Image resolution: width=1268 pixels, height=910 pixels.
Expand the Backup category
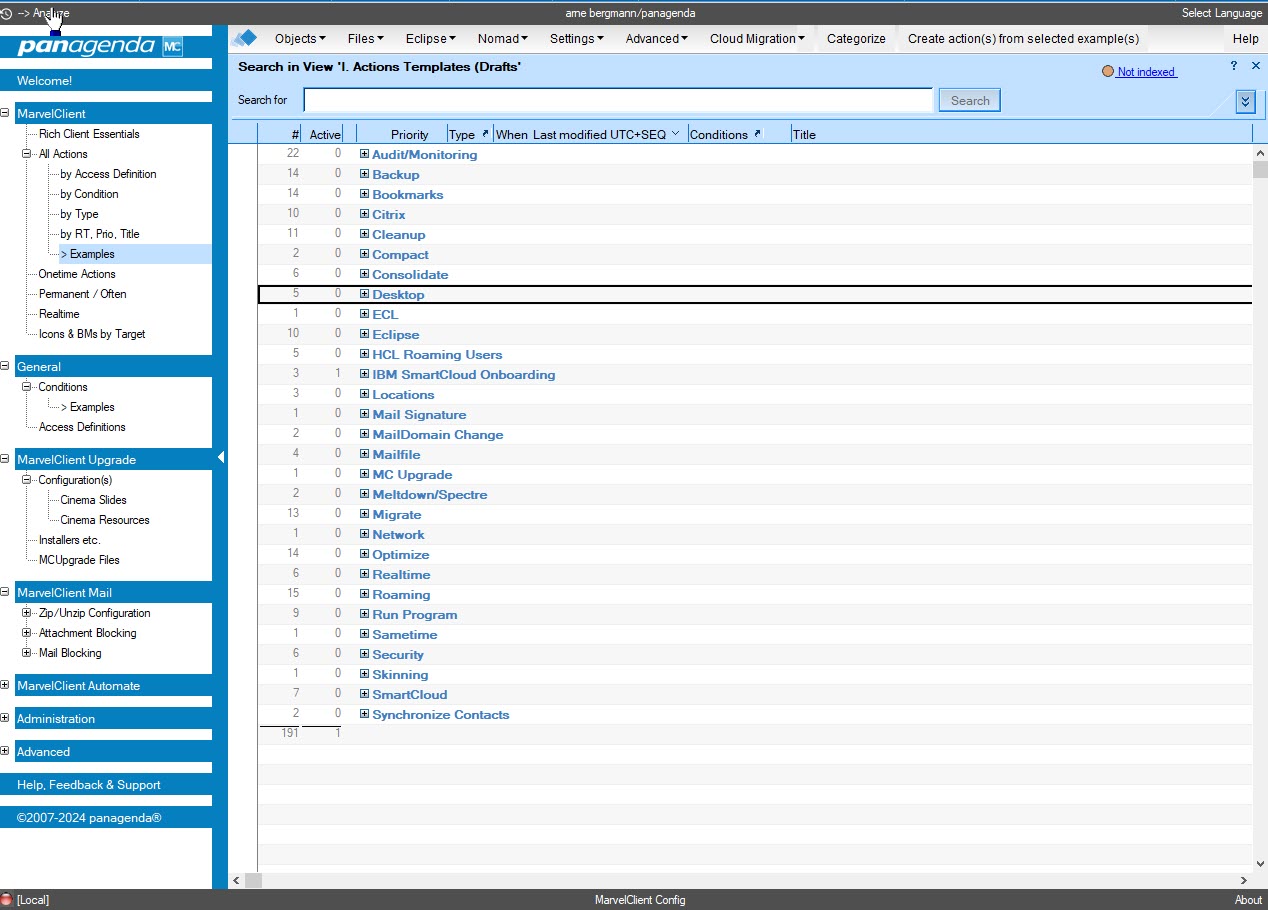tap(365, 174)
